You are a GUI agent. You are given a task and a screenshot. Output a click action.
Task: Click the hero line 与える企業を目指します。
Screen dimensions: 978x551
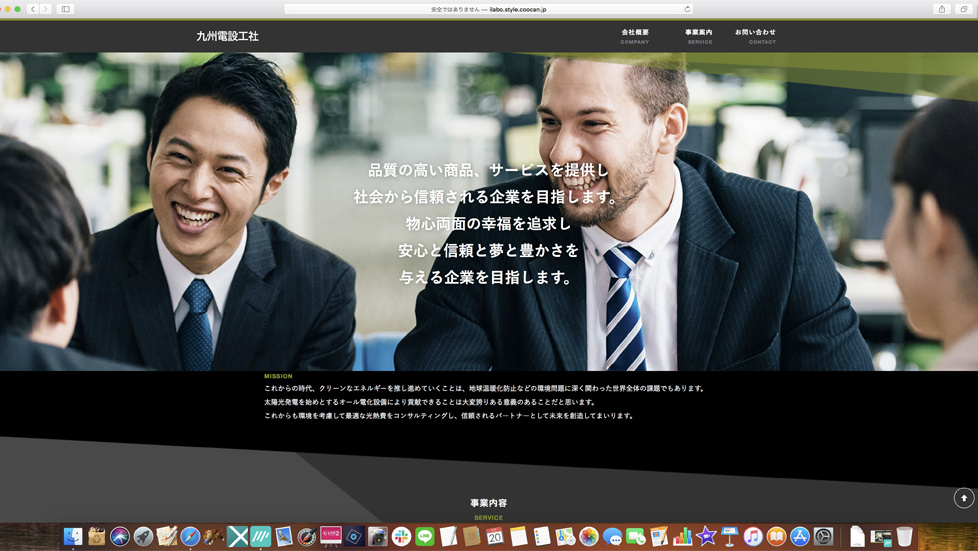click(486, 277)
